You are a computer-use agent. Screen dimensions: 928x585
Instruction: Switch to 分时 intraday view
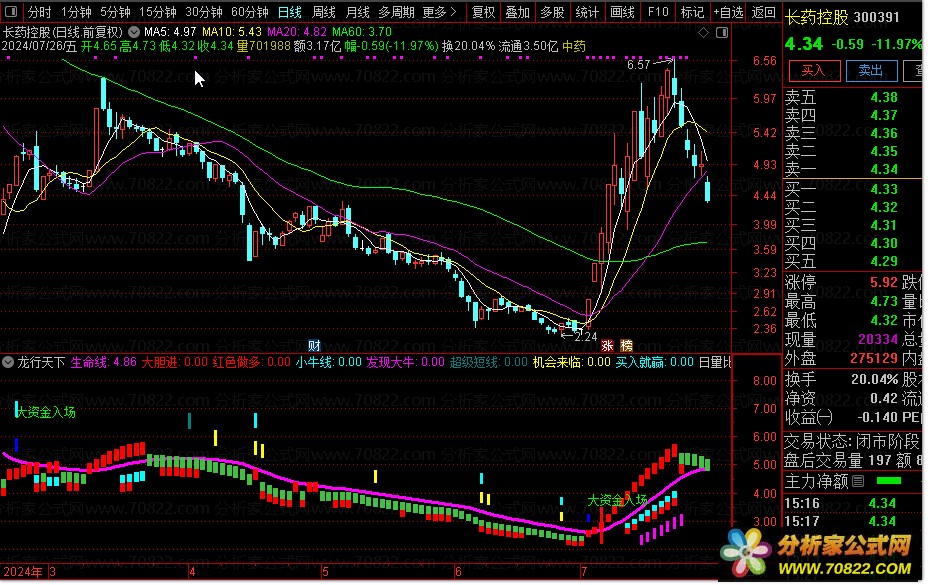39,12
